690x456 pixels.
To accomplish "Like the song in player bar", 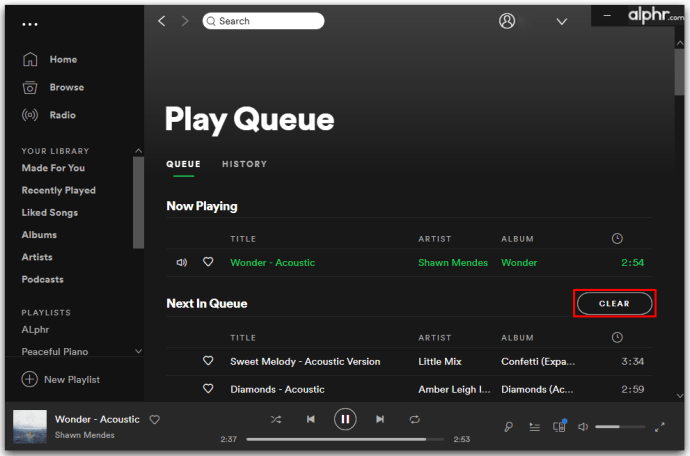I will tap(154, 419).
